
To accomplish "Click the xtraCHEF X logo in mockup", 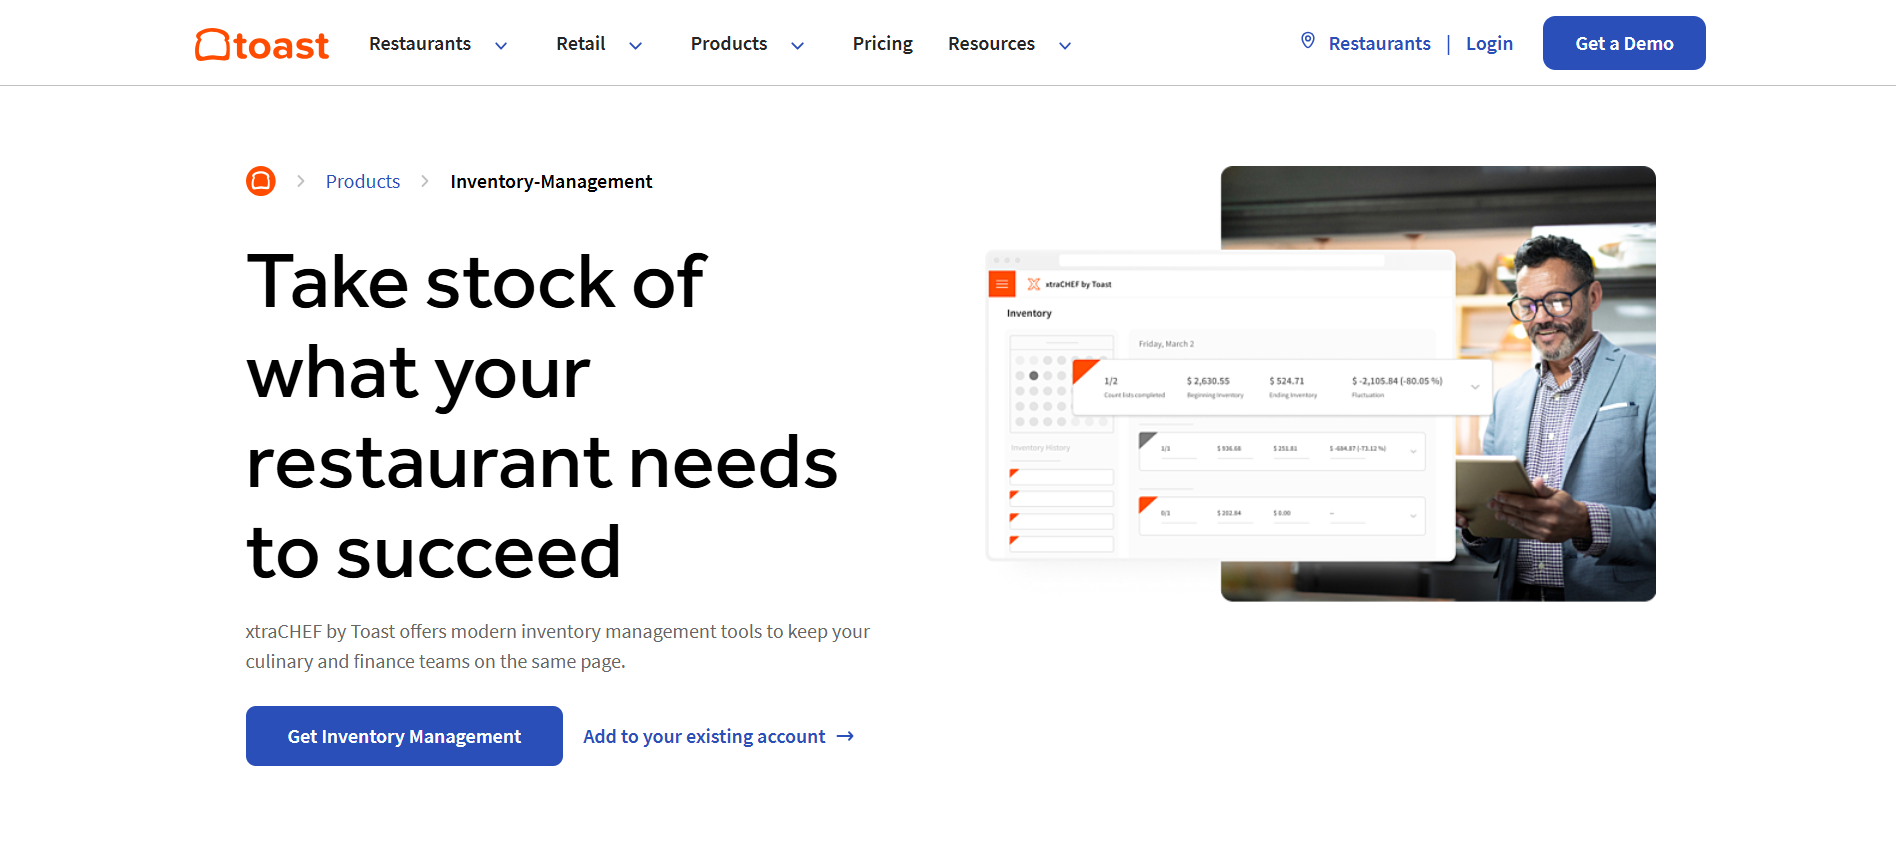I will click(x=1034, y=284).
